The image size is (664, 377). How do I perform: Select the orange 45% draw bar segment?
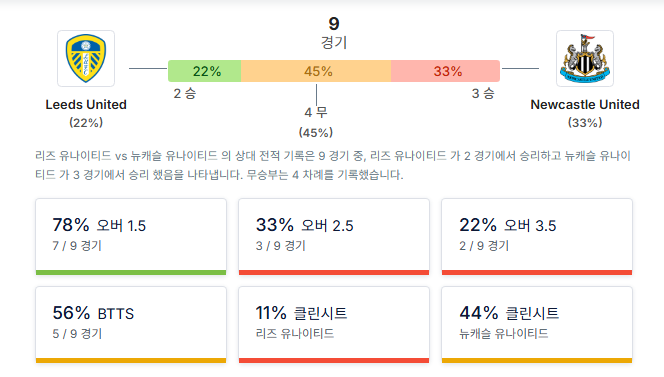click(x=316, y=71)
